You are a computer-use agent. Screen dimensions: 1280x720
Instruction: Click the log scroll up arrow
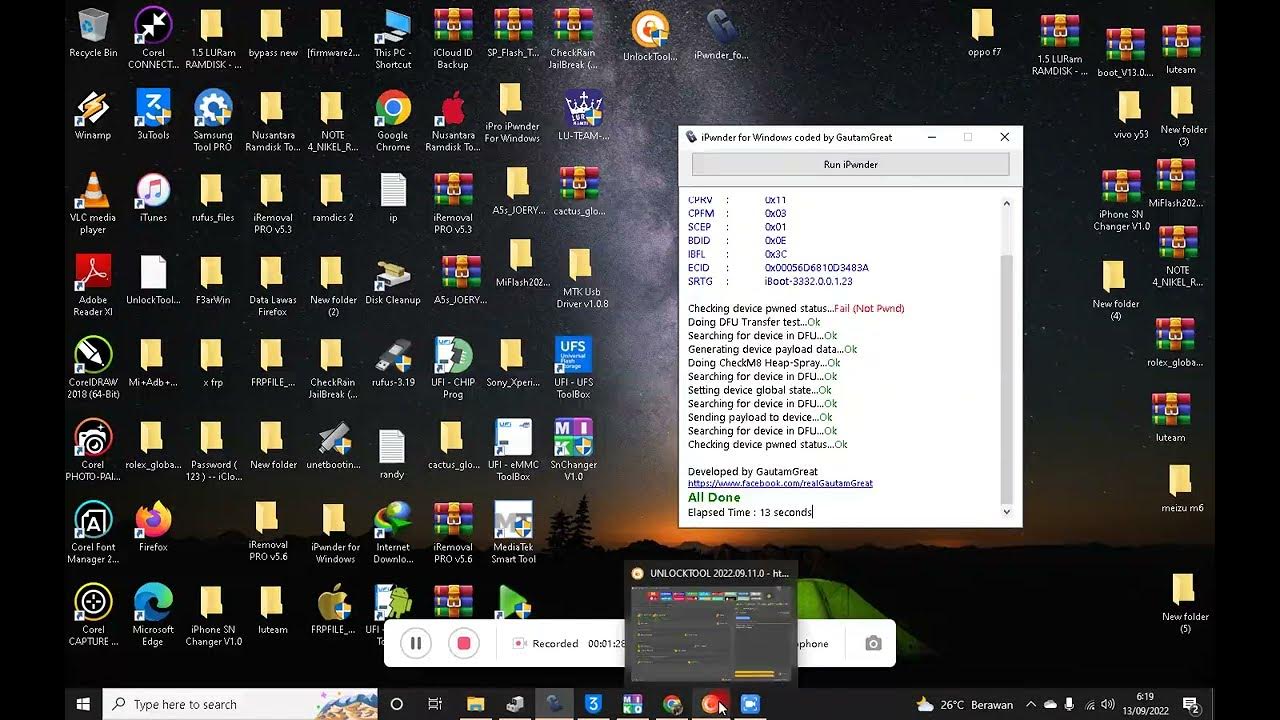(1006, 203)
